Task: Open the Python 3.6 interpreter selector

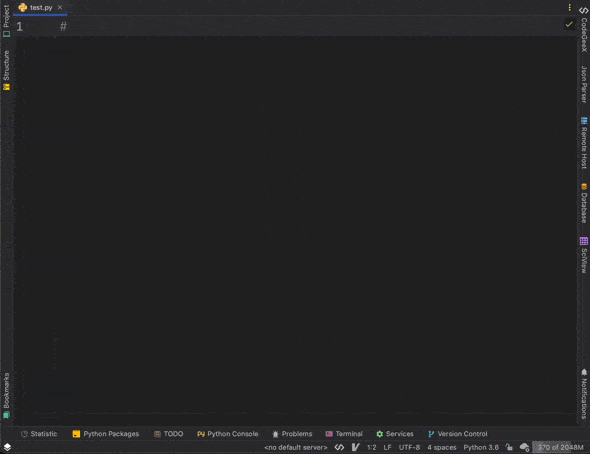Action: point(481,447)
